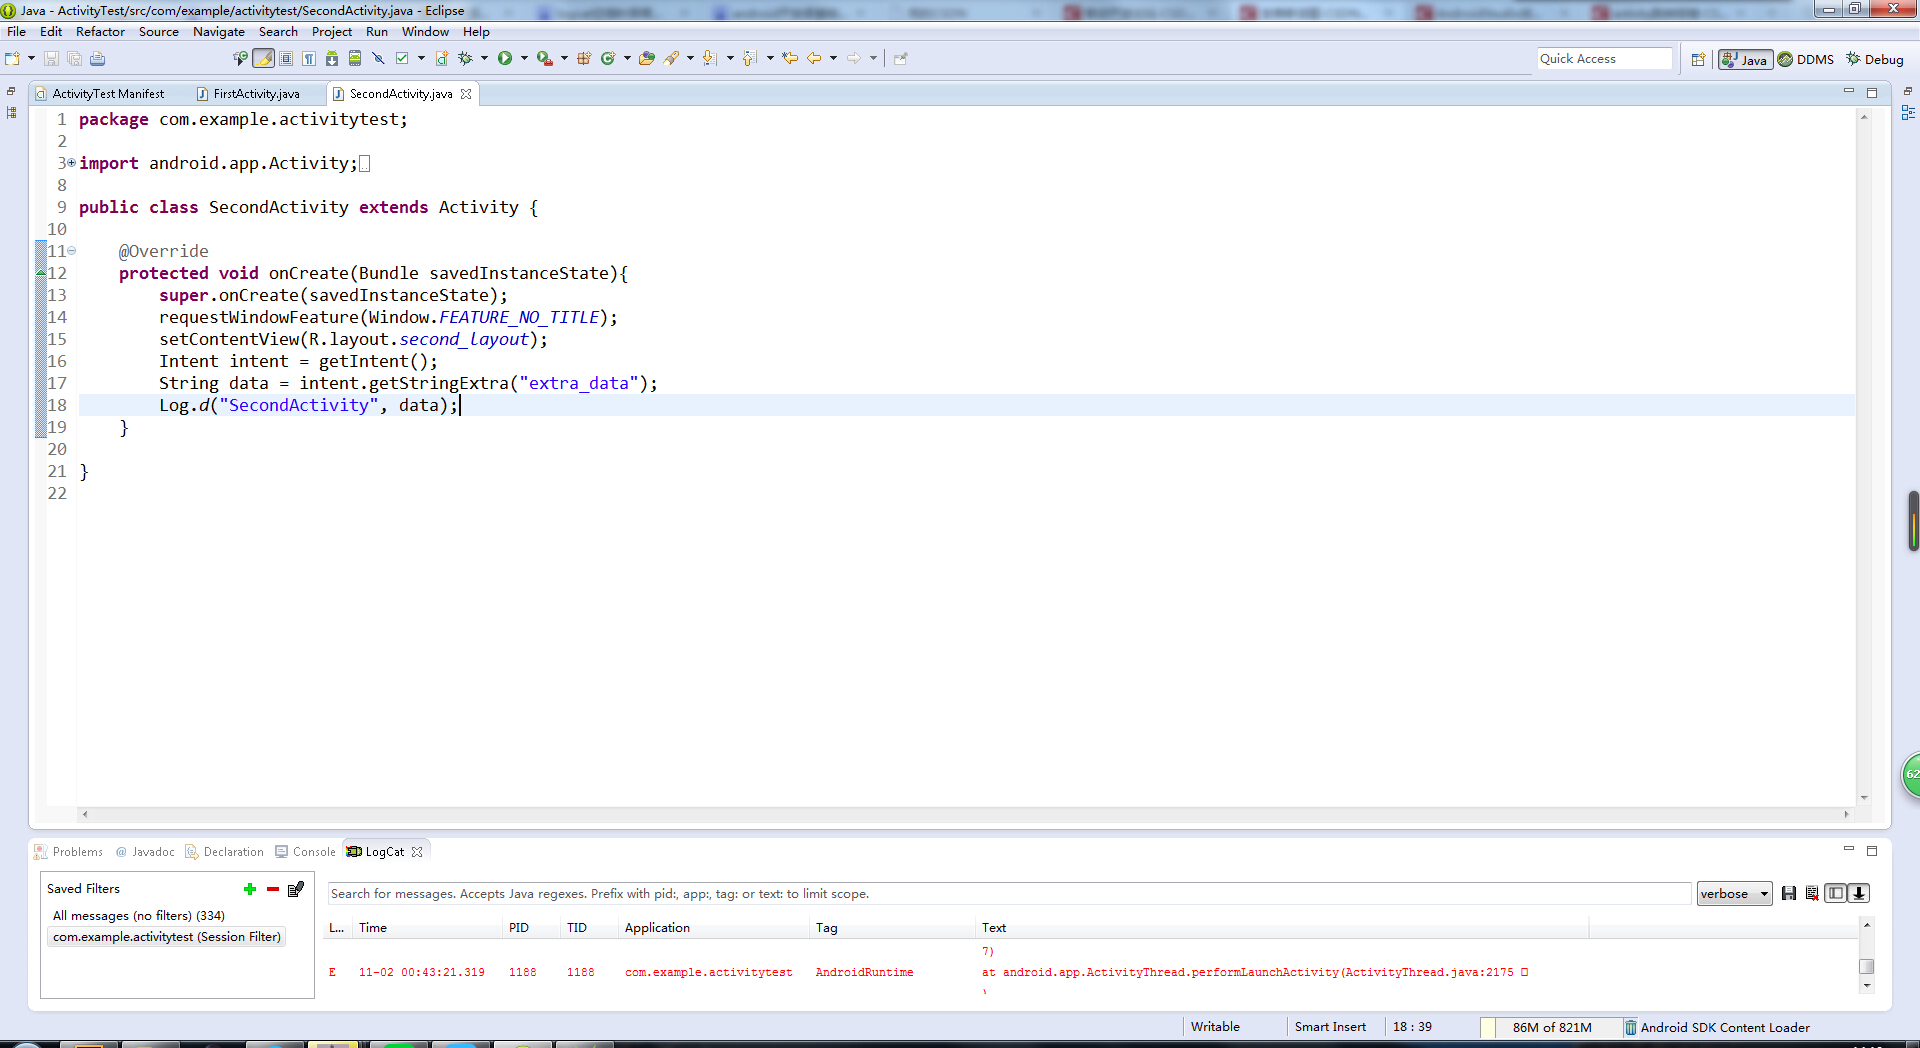Click the LogCat message search field
Viewport: 1920px width, 1048px height.
(x=1009, y=894)
